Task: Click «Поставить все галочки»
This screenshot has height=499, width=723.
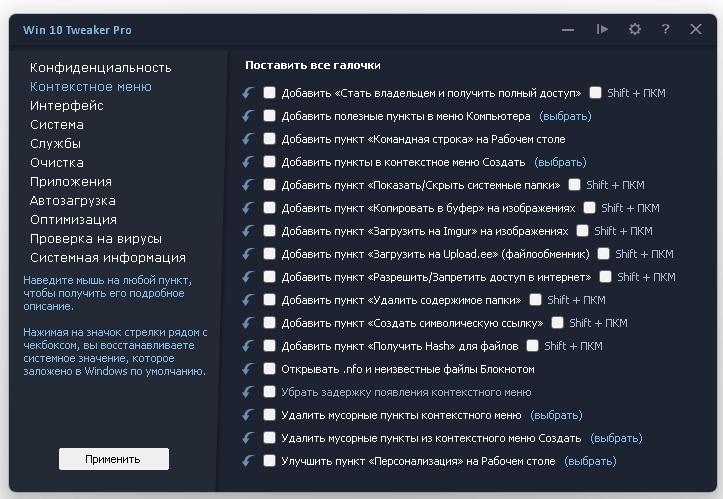Action: pos(313,65)
